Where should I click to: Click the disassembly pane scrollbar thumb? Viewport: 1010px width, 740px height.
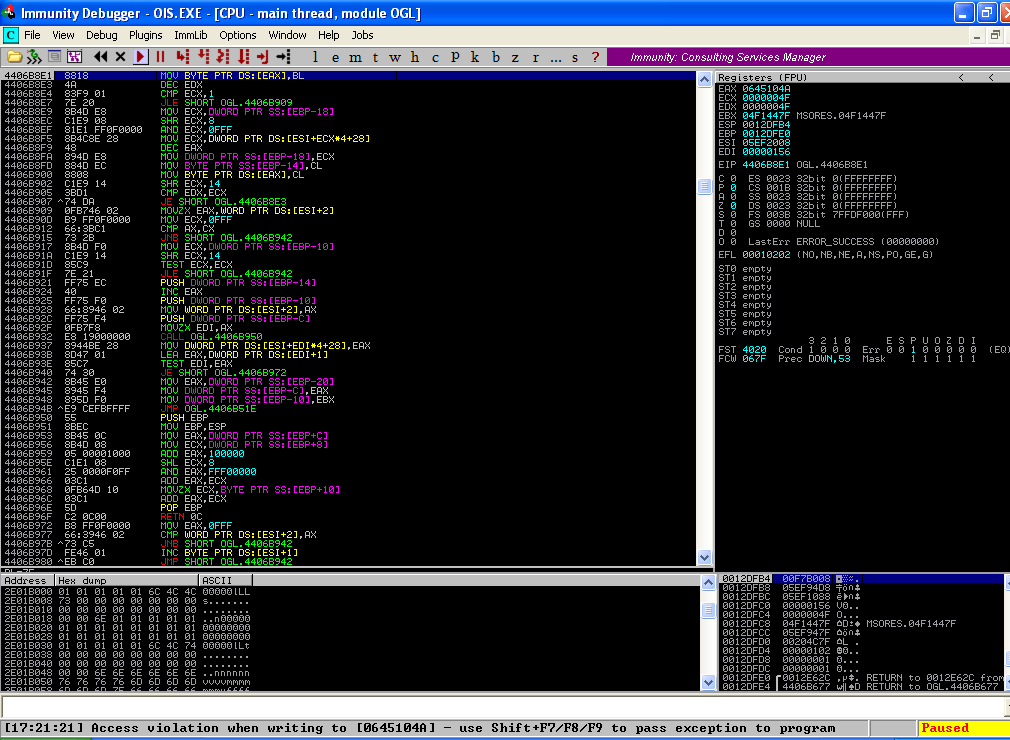point(705,187)
